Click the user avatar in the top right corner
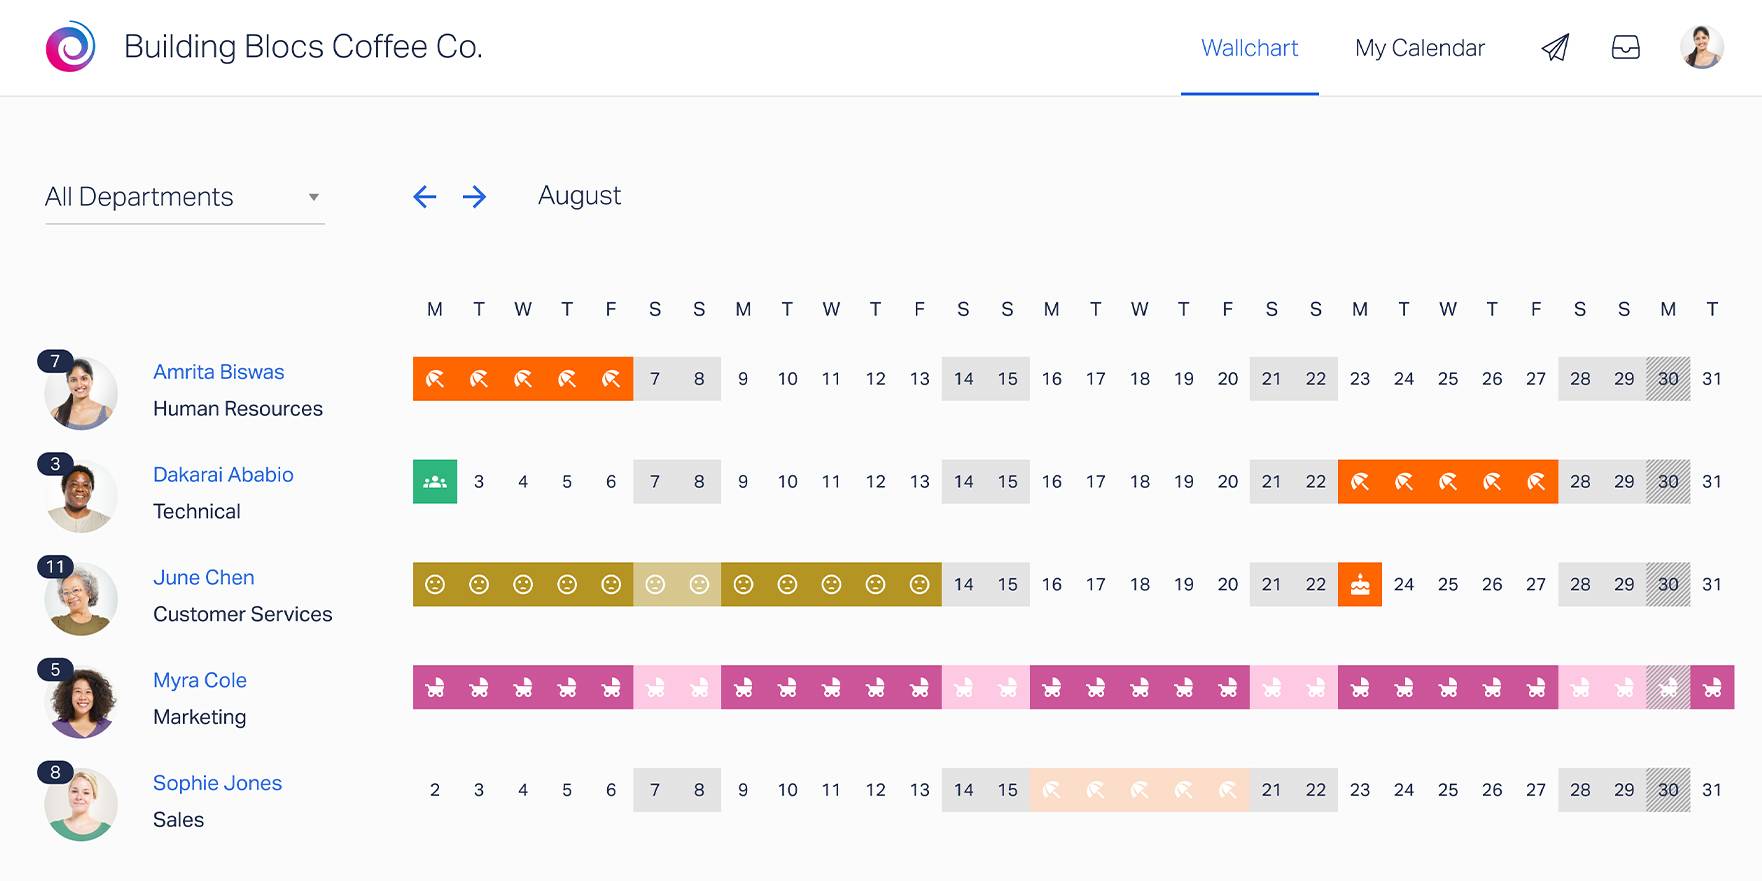 1700,46
